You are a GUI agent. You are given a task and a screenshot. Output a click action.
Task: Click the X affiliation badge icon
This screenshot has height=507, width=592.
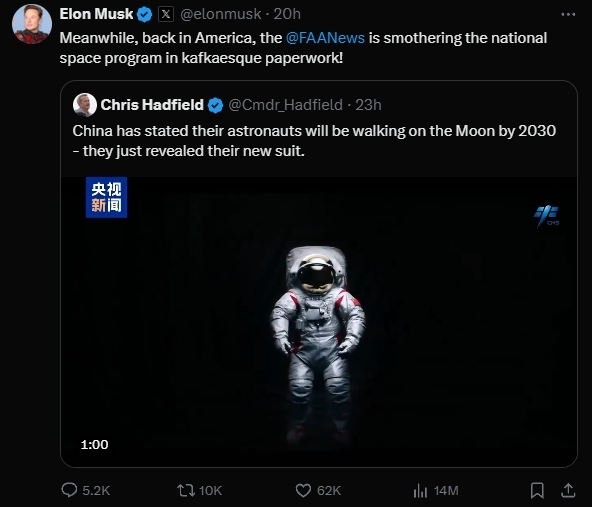click(166, 14)
